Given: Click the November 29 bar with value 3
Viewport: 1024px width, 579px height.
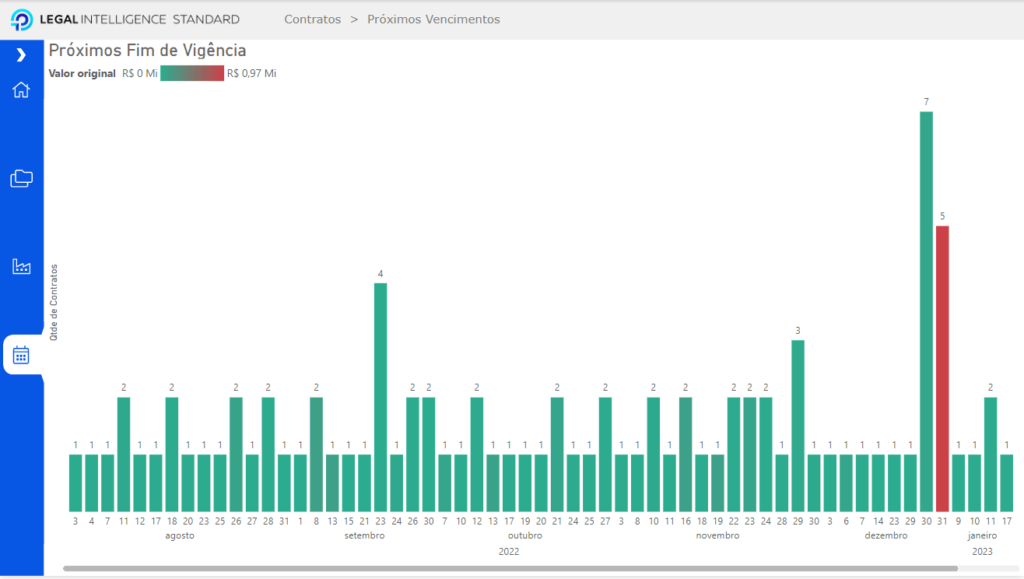Looking at the screenshot, I should [x=798, y=425].
